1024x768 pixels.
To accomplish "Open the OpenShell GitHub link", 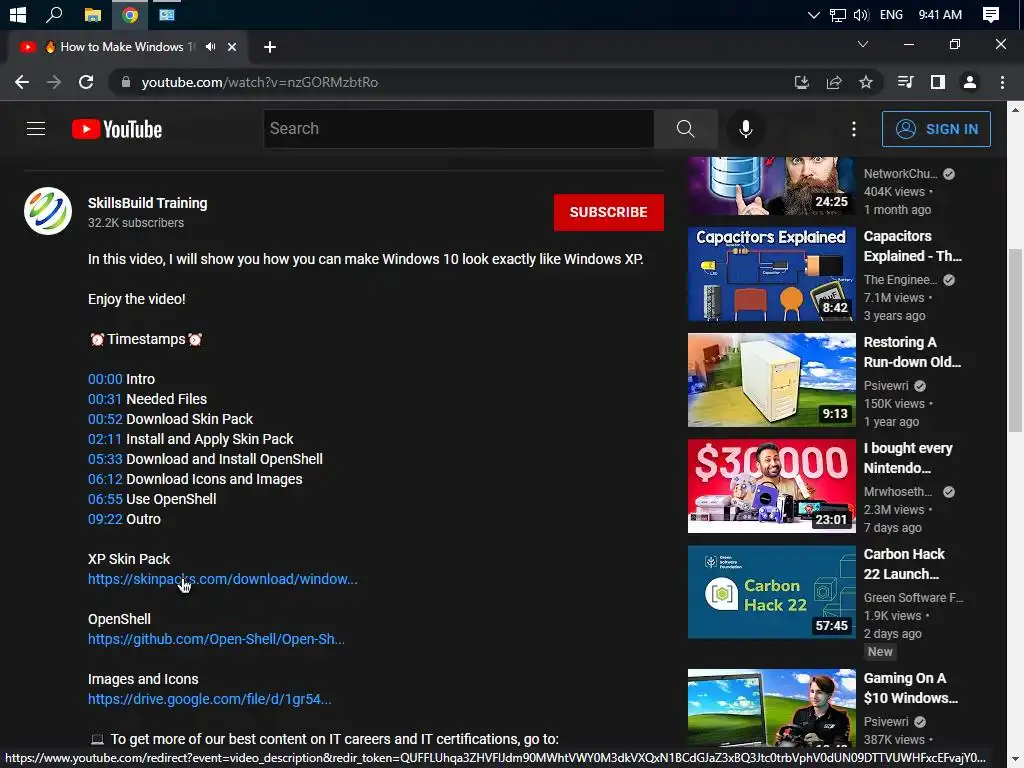I will point(216,639).
